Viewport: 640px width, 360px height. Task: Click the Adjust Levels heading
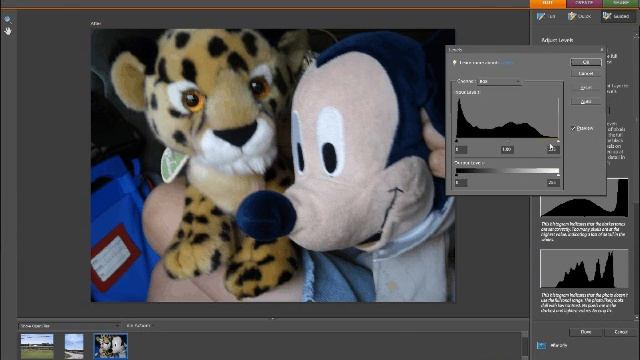pyautogui.click(x=557, y=40)
